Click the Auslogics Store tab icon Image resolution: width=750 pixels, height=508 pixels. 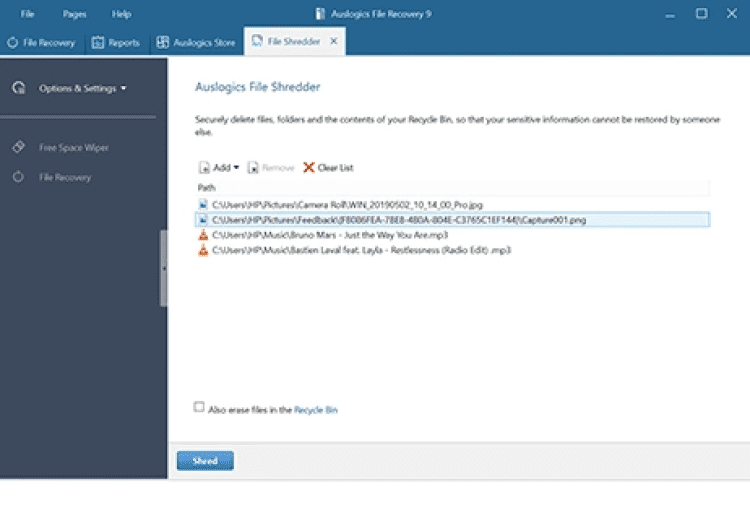tap(163, 43)
